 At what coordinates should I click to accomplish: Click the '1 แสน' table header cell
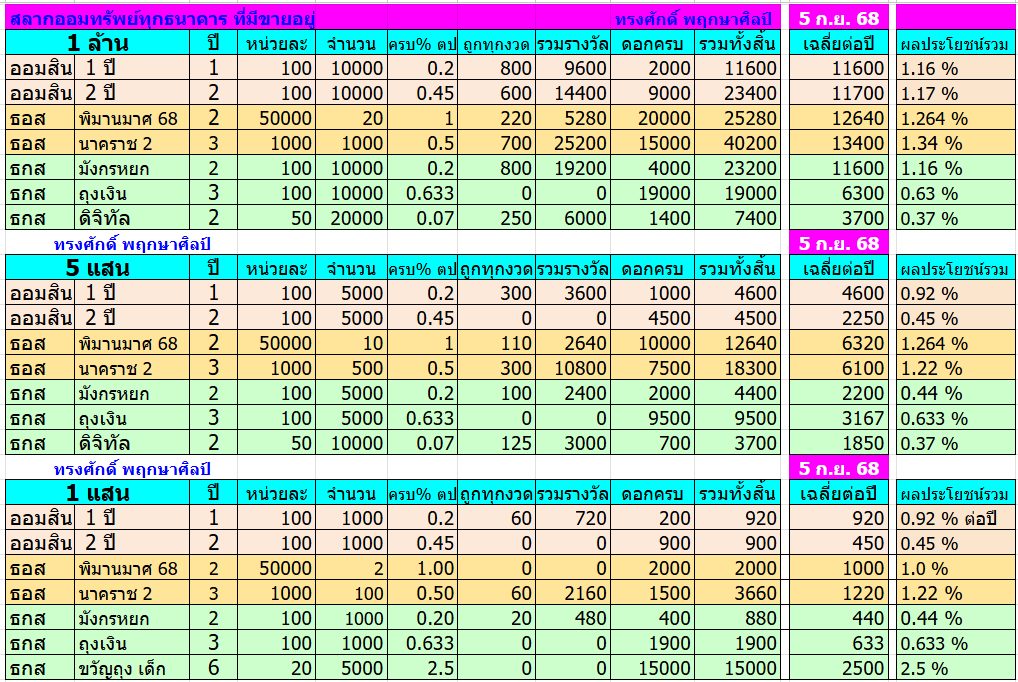[x=98, y=494]
